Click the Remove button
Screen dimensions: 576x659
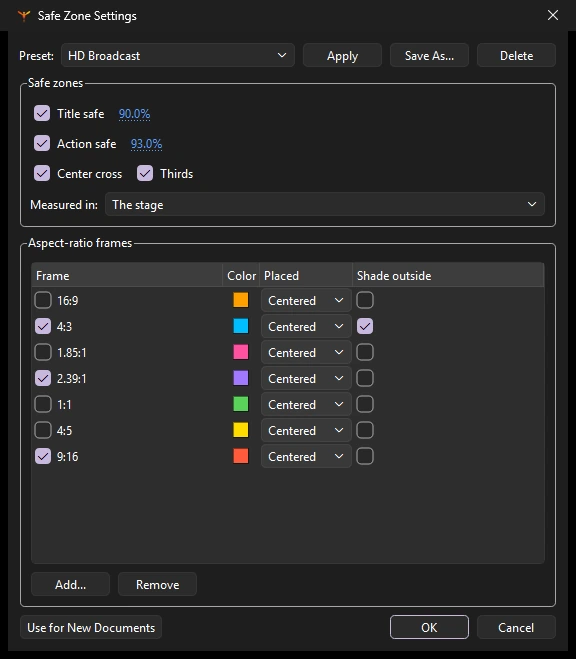(158, 584)
